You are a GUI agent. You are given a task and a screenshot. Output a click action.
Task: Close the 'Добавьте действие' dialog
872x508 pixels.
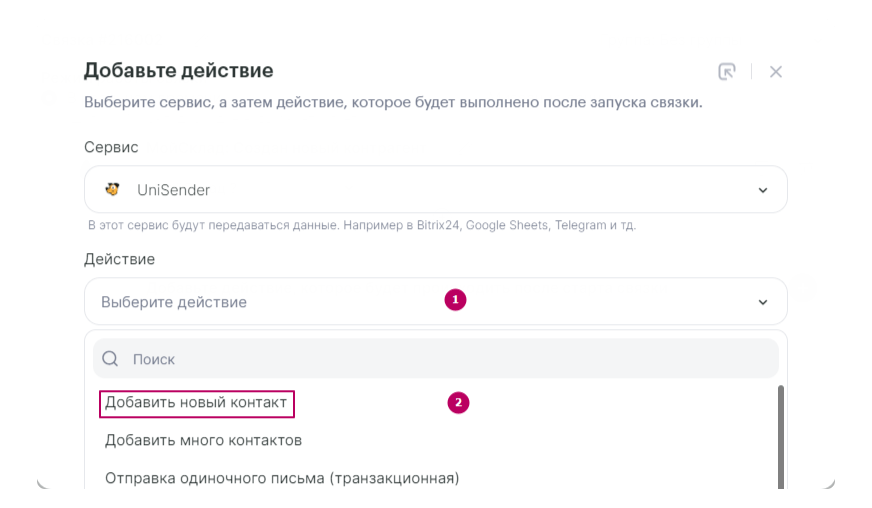[x=776, y=72]
